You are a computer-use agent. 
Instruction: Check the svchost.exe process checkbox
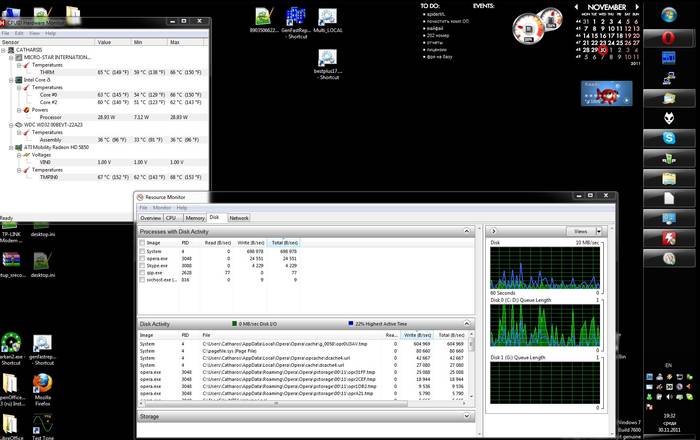(x=142, y=280)
